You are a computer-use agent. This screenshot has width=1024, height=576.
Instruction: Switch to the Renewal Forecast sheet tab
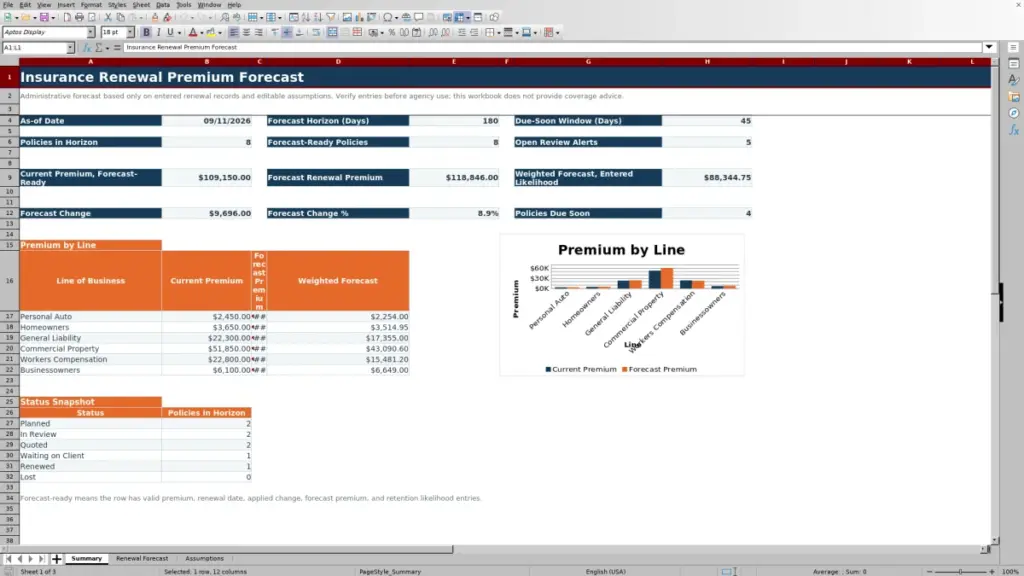tap(142, 559)
